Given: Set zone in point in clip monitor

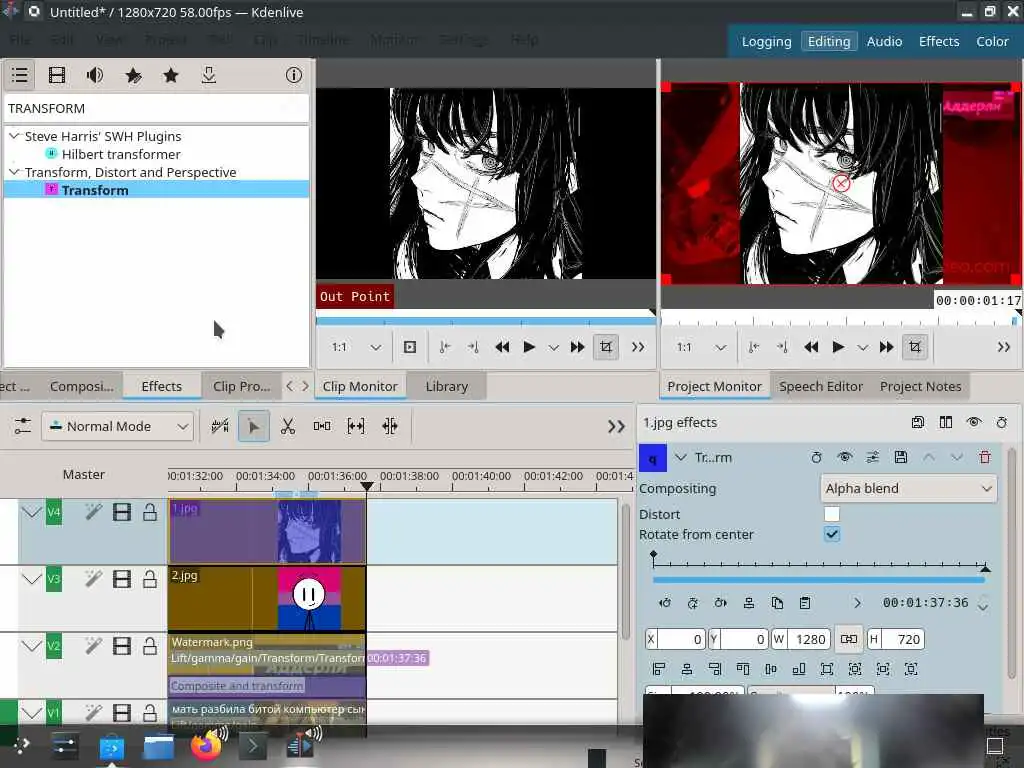Looking at the screenshot, I should coord(445,347).
